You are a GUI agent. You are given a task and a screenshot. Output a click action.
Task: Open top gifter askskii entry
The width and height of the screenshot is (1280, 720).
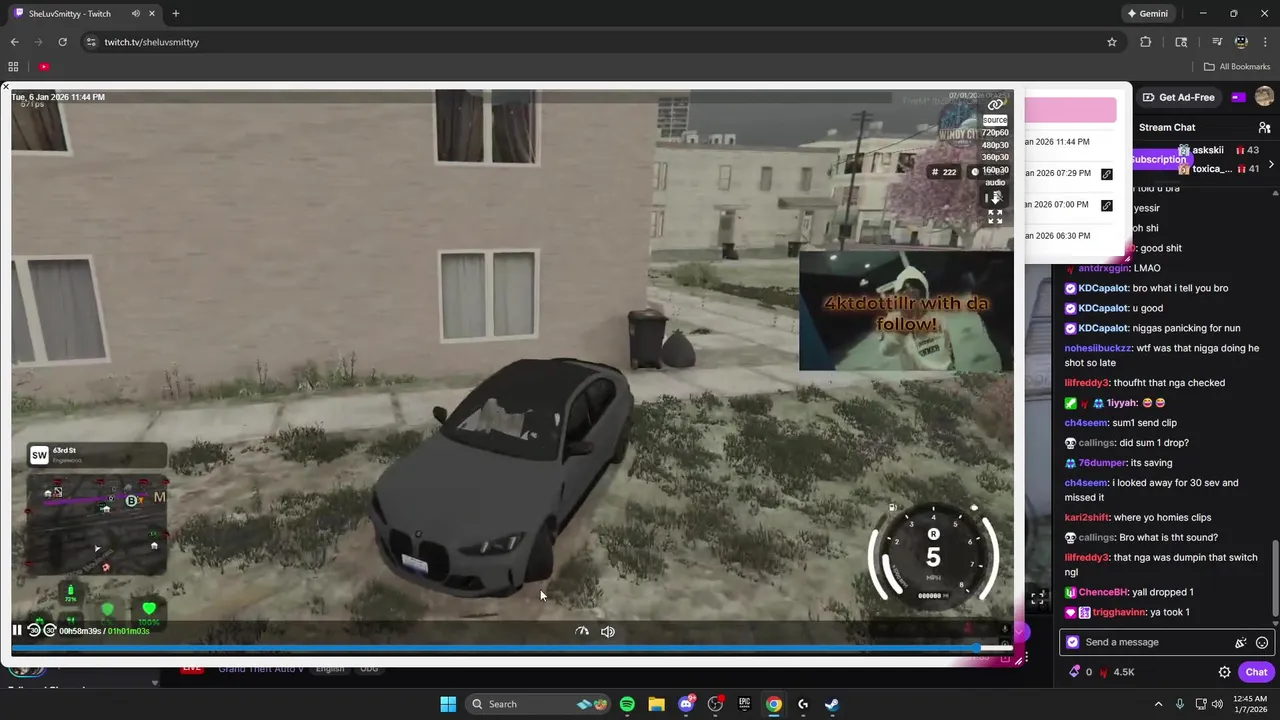click(x=1219, y=150)
